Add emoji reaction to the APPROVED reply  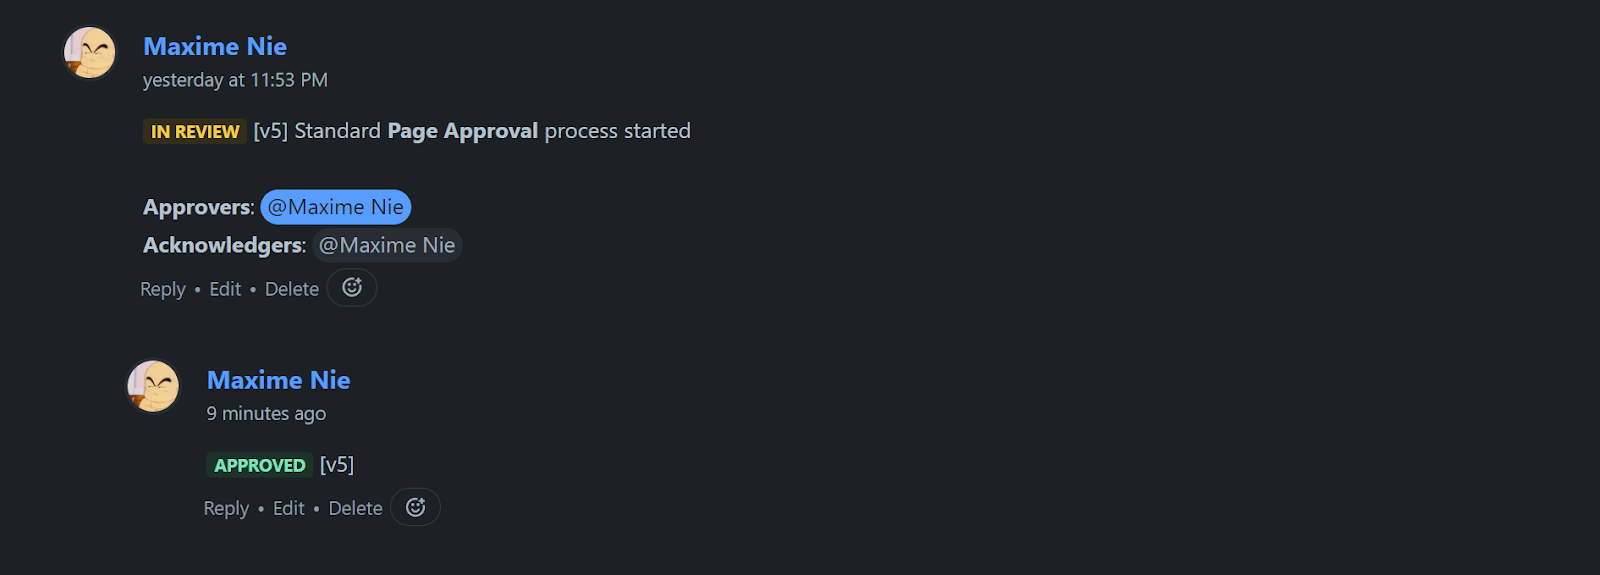tap(415, 507)
